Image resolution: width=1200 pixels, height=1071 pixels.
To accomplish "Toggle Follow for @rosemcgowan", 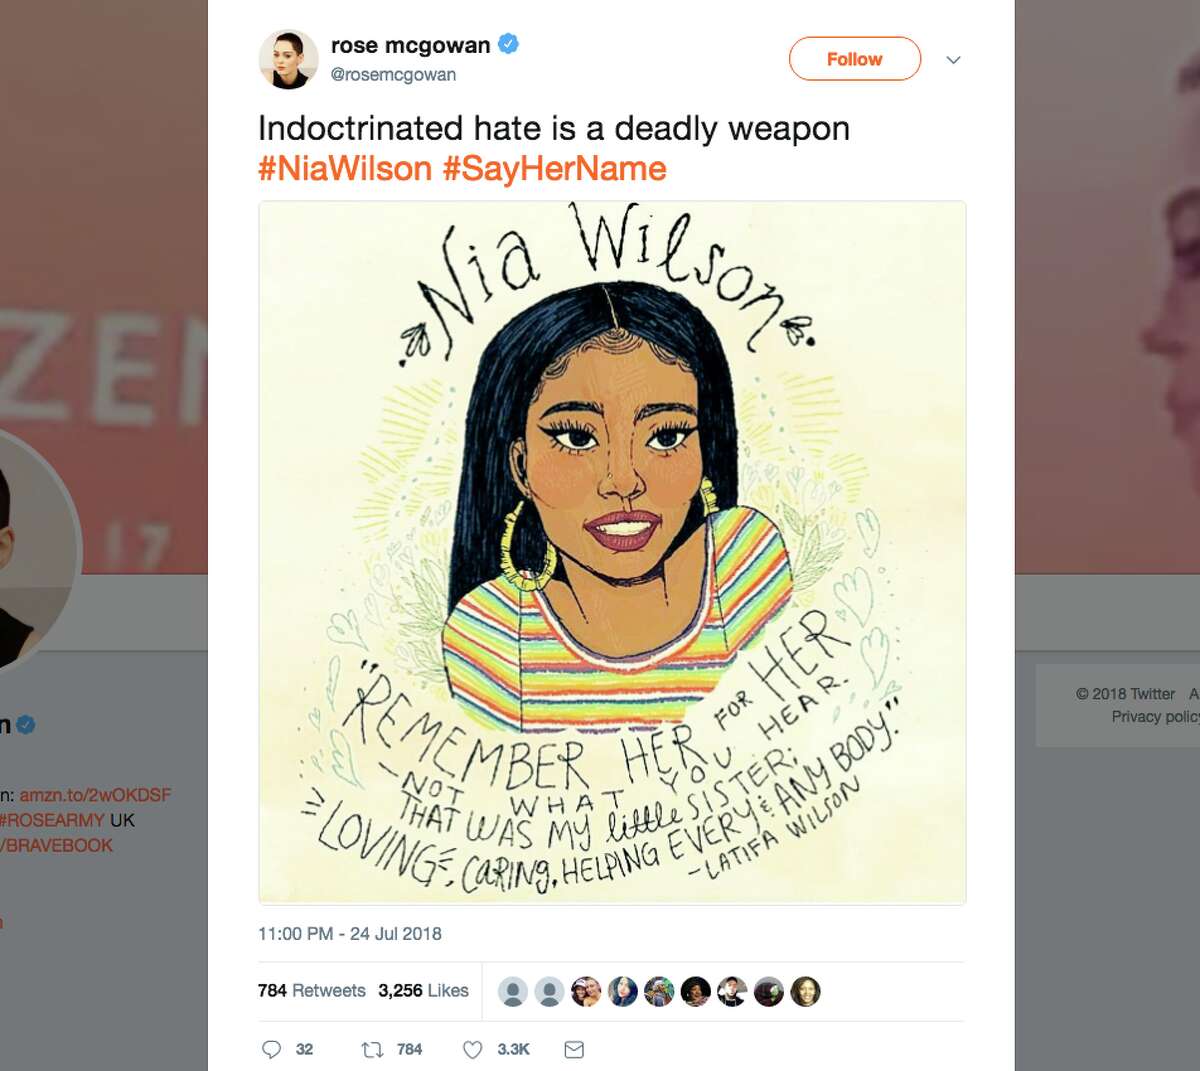I will point(853,59).
